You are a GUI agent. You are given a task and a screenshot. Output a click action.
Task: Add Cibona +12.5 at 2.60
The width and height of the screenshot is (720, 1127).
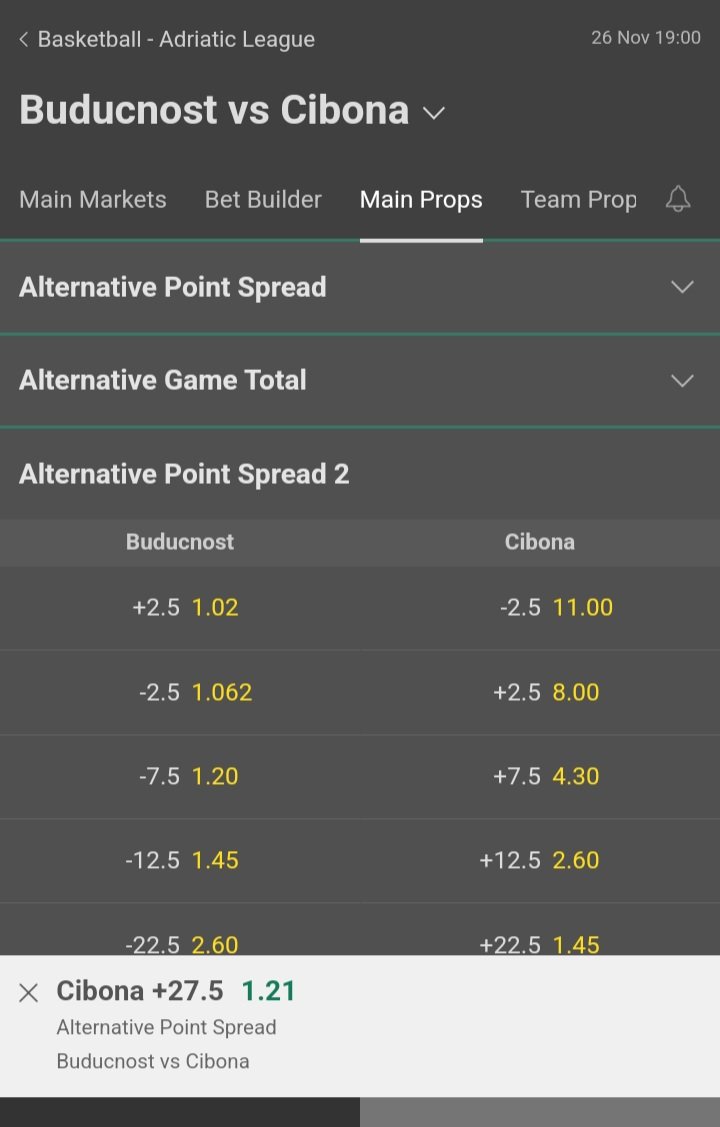540,861
